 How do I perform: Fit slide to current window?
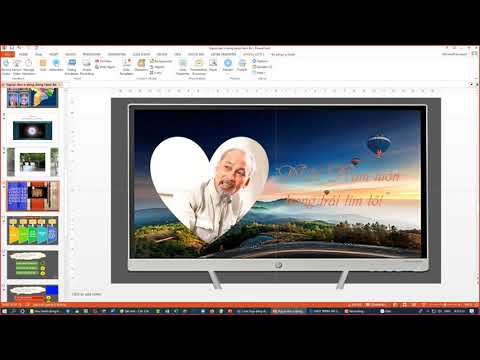coord(476,305)
